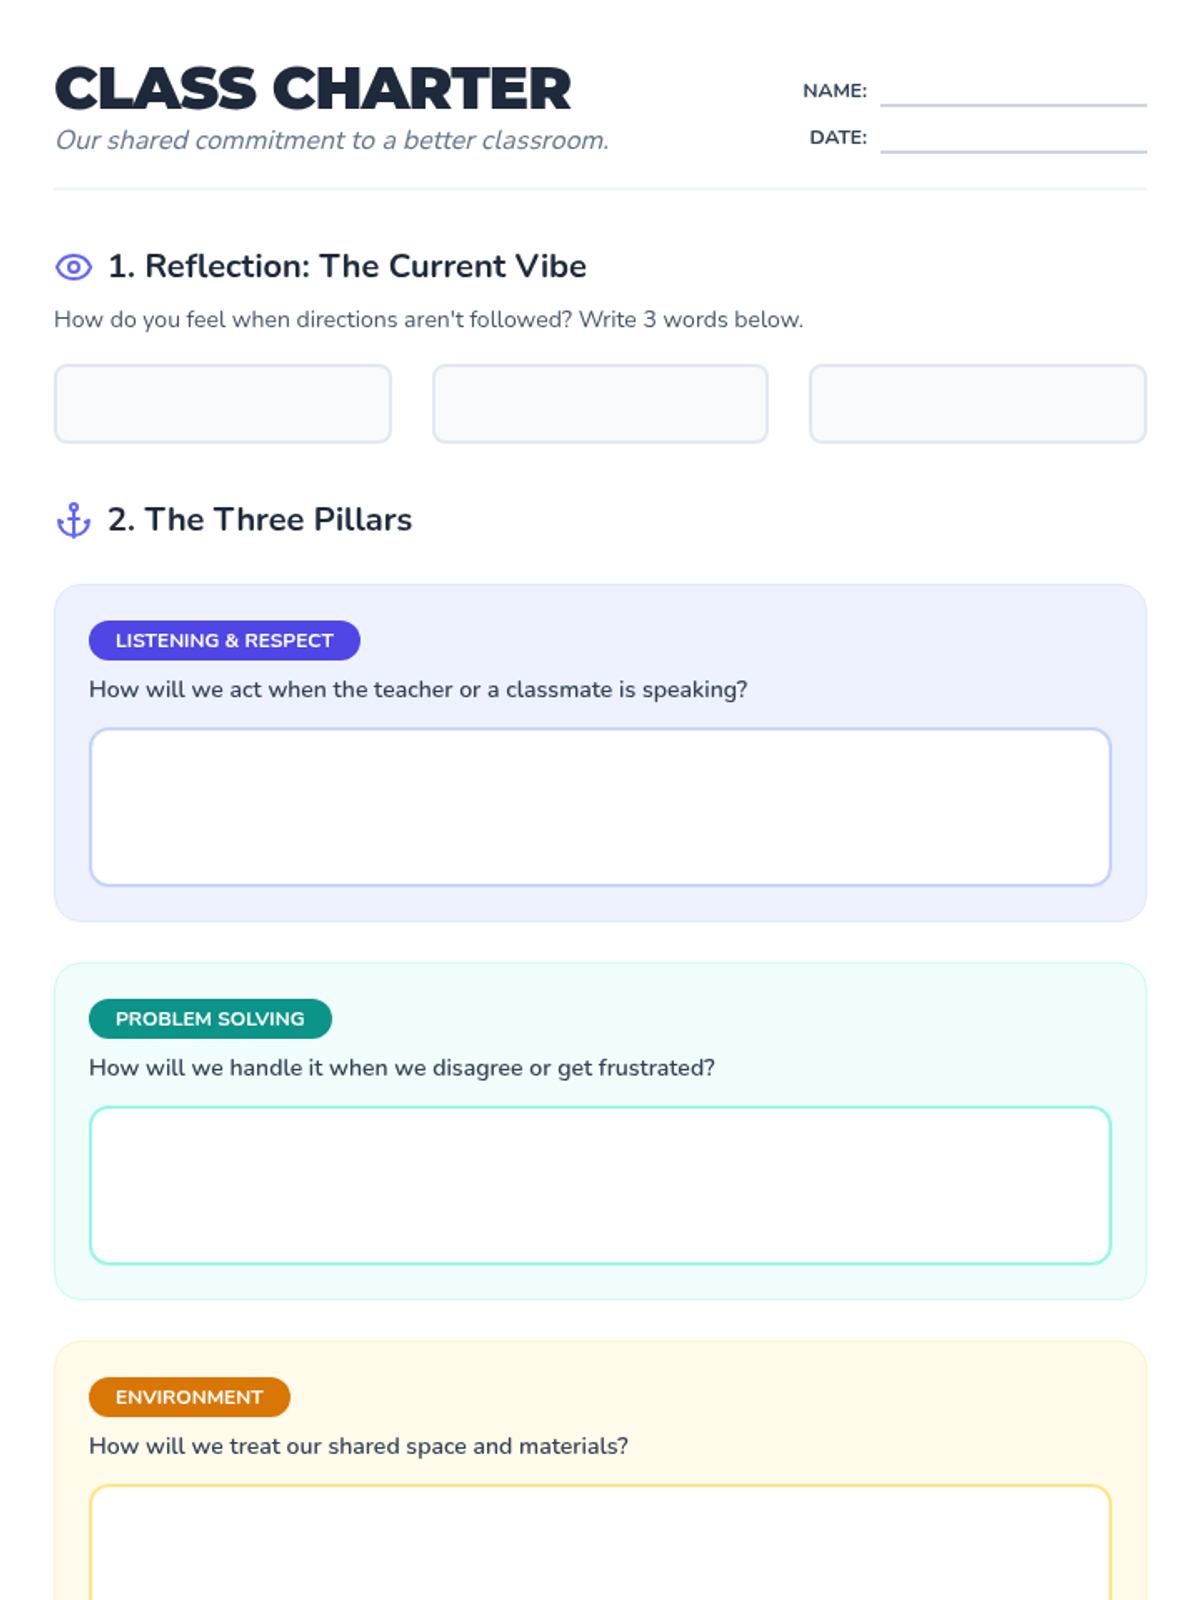The width and height of the screenshot is (1200, 1600).
Task: Click the eye icon beside Reflection heading
Action: [x=73, y=267]
